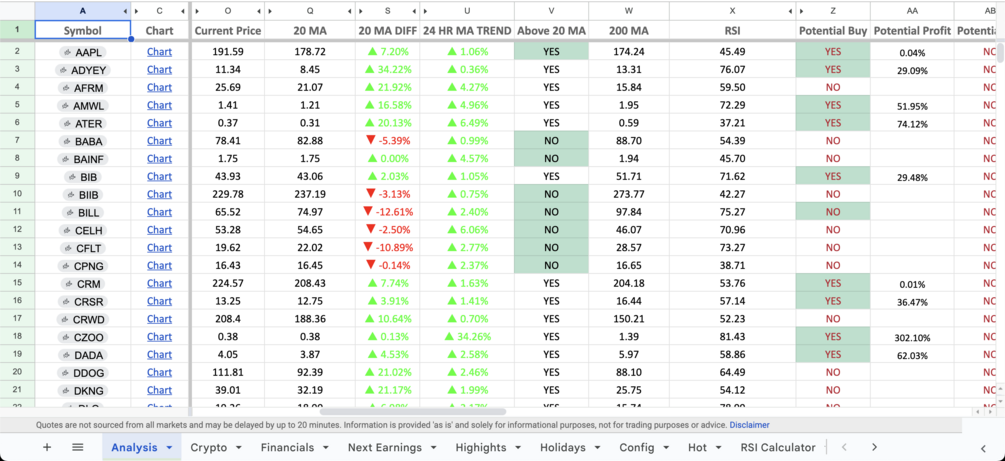This screenshot has width=1005, height=461.
Task: Select ATER potential profit 74.12%
Action: (x=912, y=124)
